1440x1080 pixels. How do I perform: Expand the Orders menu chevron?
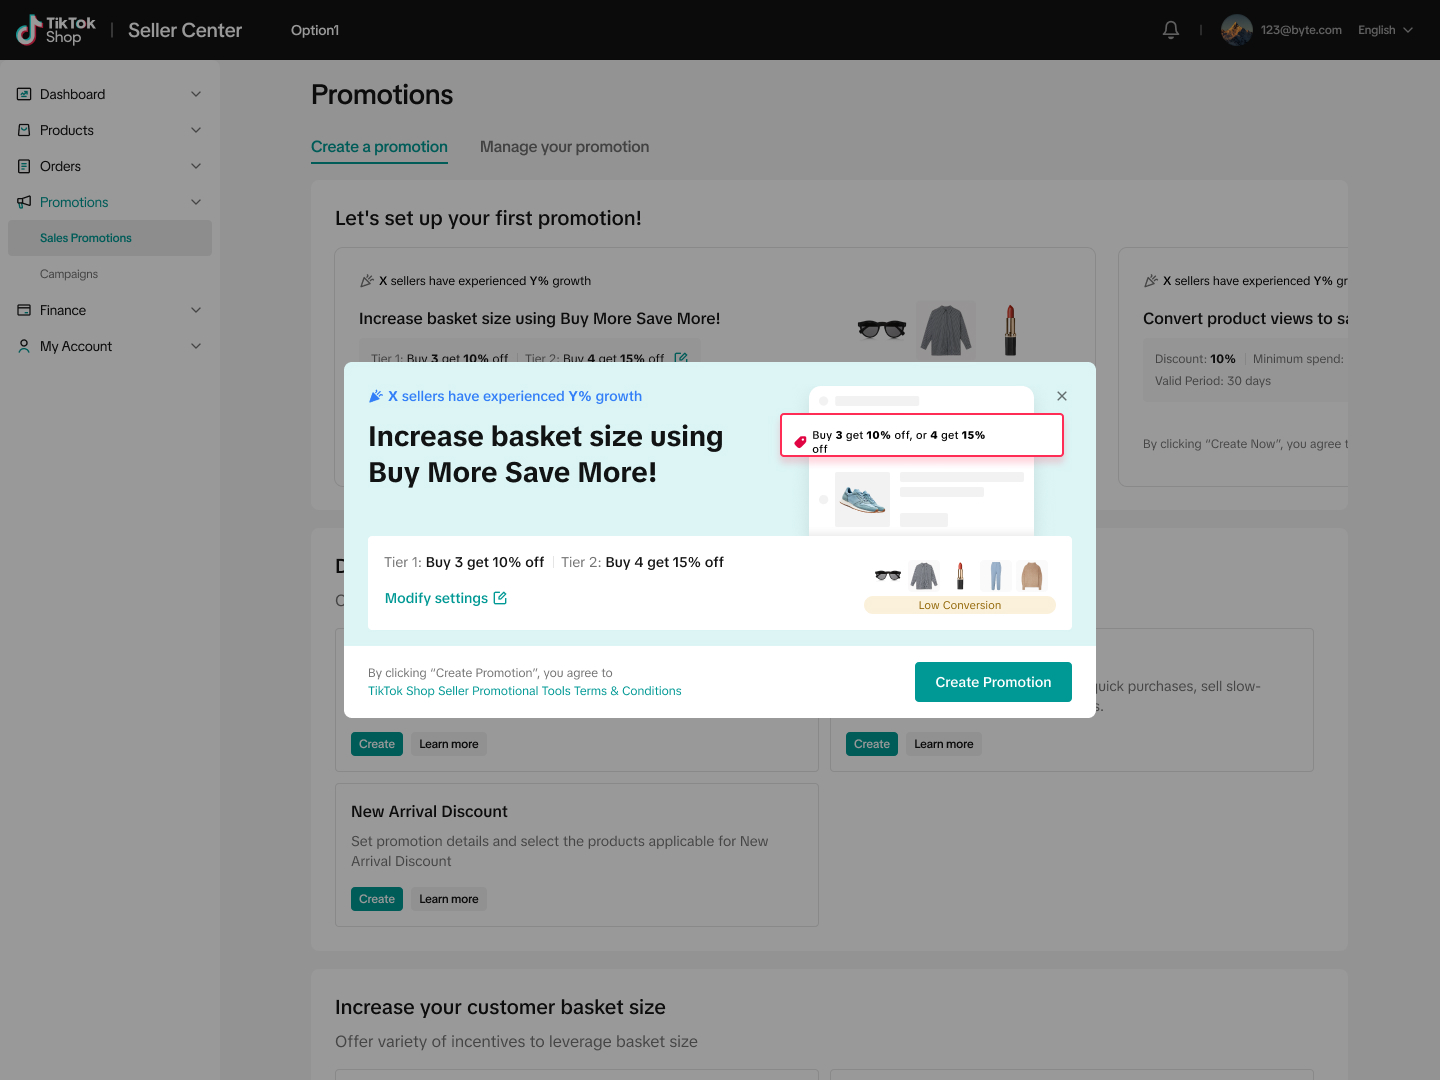pos(196,166)
